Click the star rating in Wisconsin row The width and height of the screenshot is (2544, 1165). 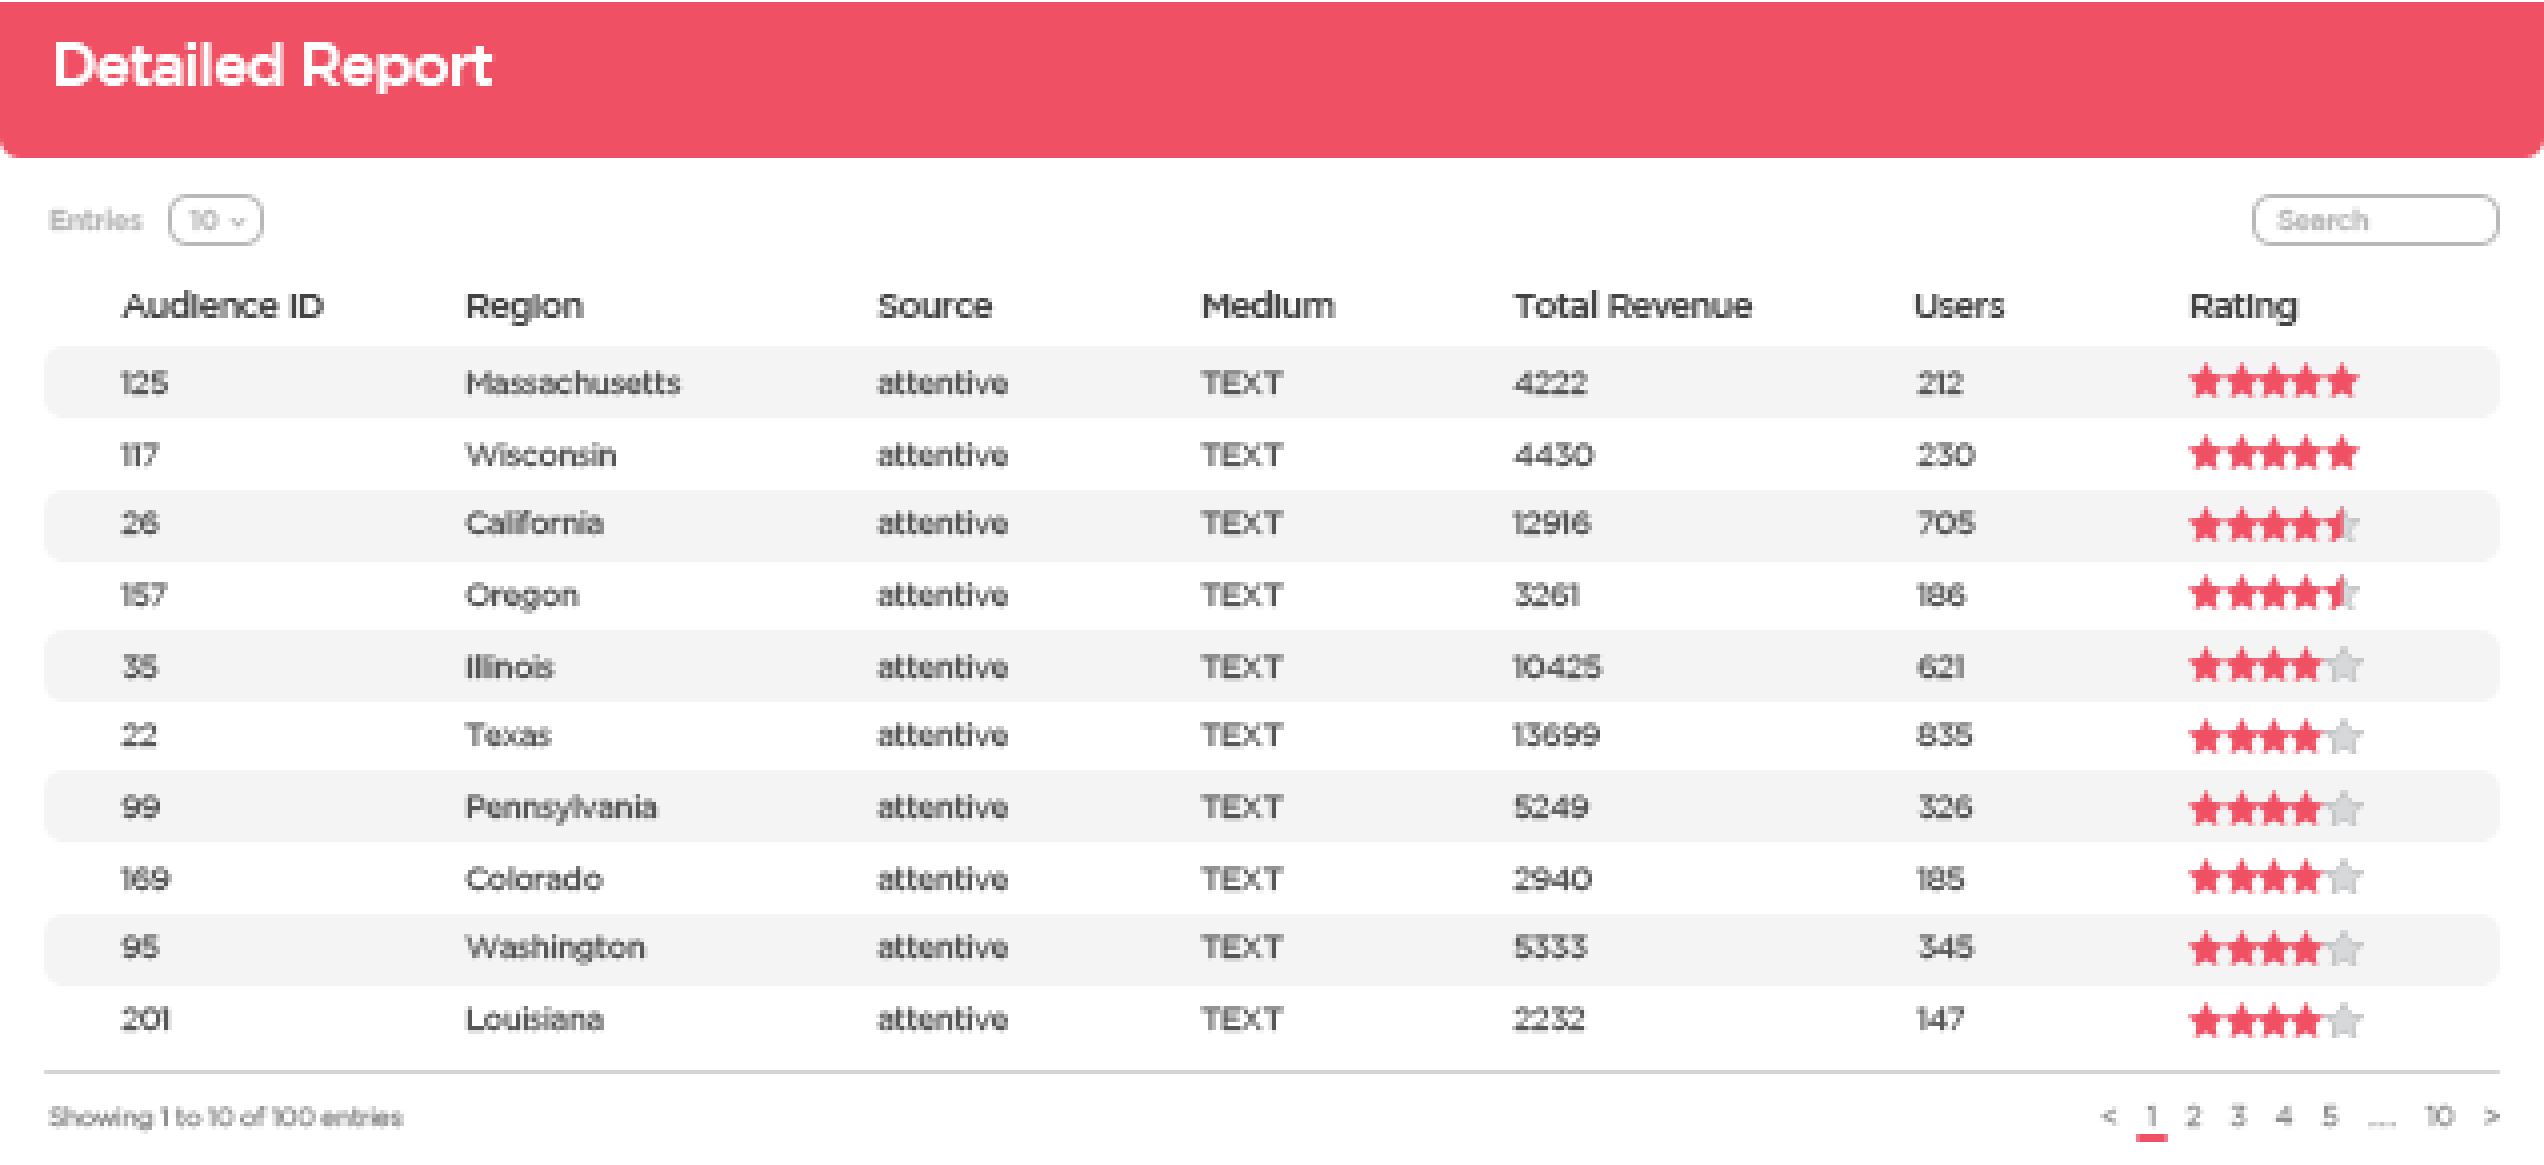click(2273, 455)
